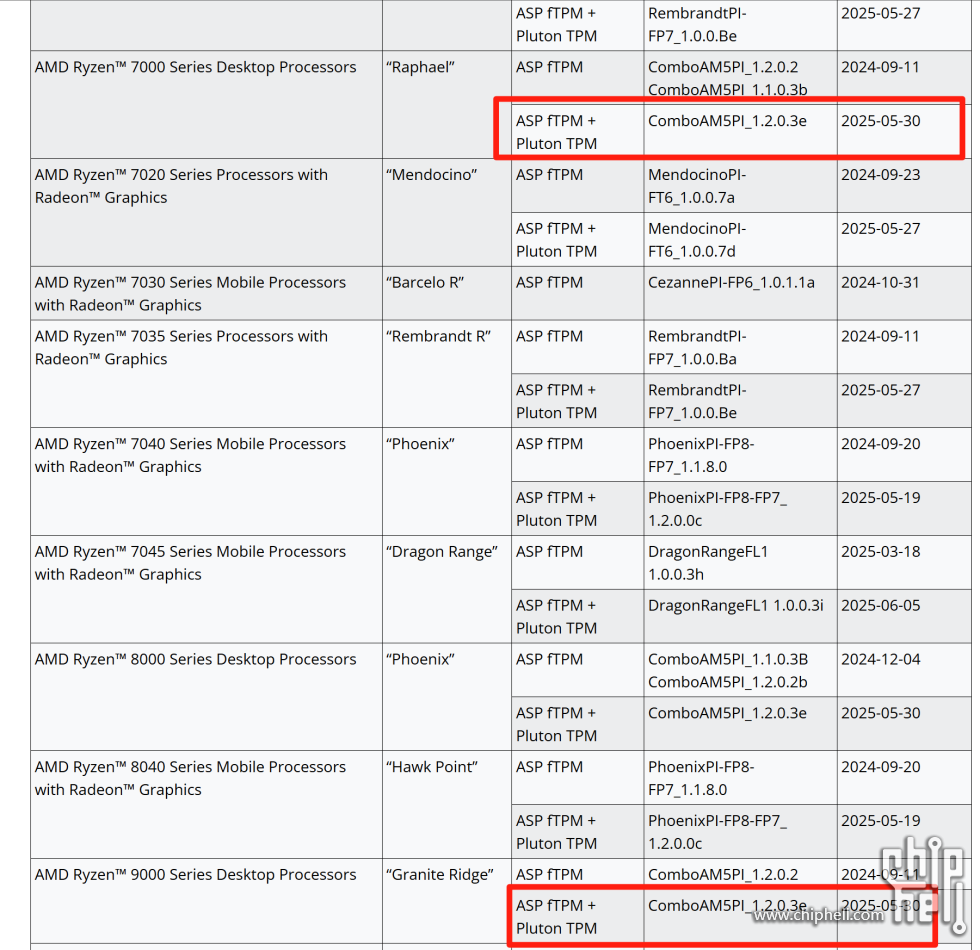This screenshot has height=950, width=980.
Task: Click the "Phoenix" codename in the 7040 Series row
Action: coord(447,481)
